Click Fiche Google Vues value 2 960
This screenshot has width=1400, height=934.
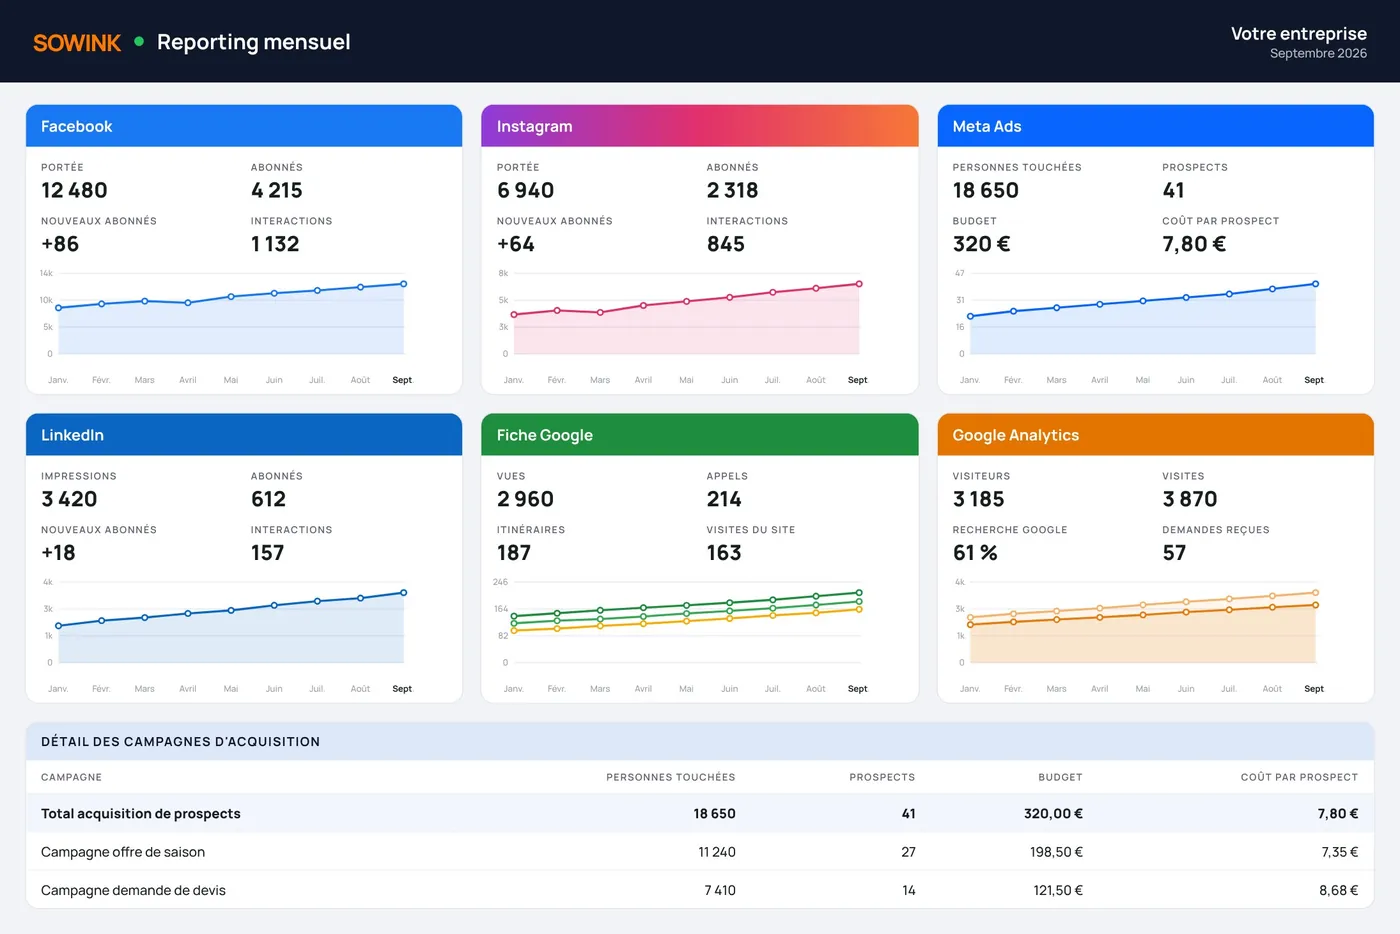525,499
